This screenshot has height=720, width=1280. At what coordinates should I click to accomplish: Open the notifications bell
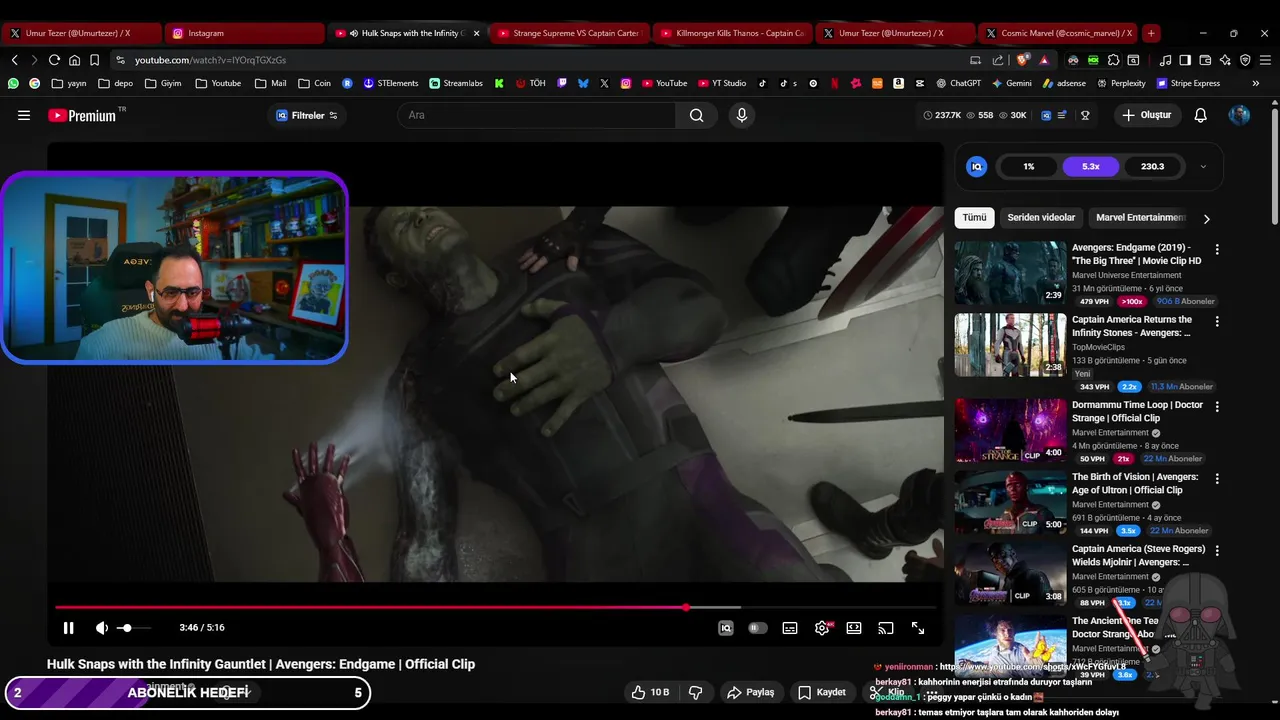(1200, 115)
